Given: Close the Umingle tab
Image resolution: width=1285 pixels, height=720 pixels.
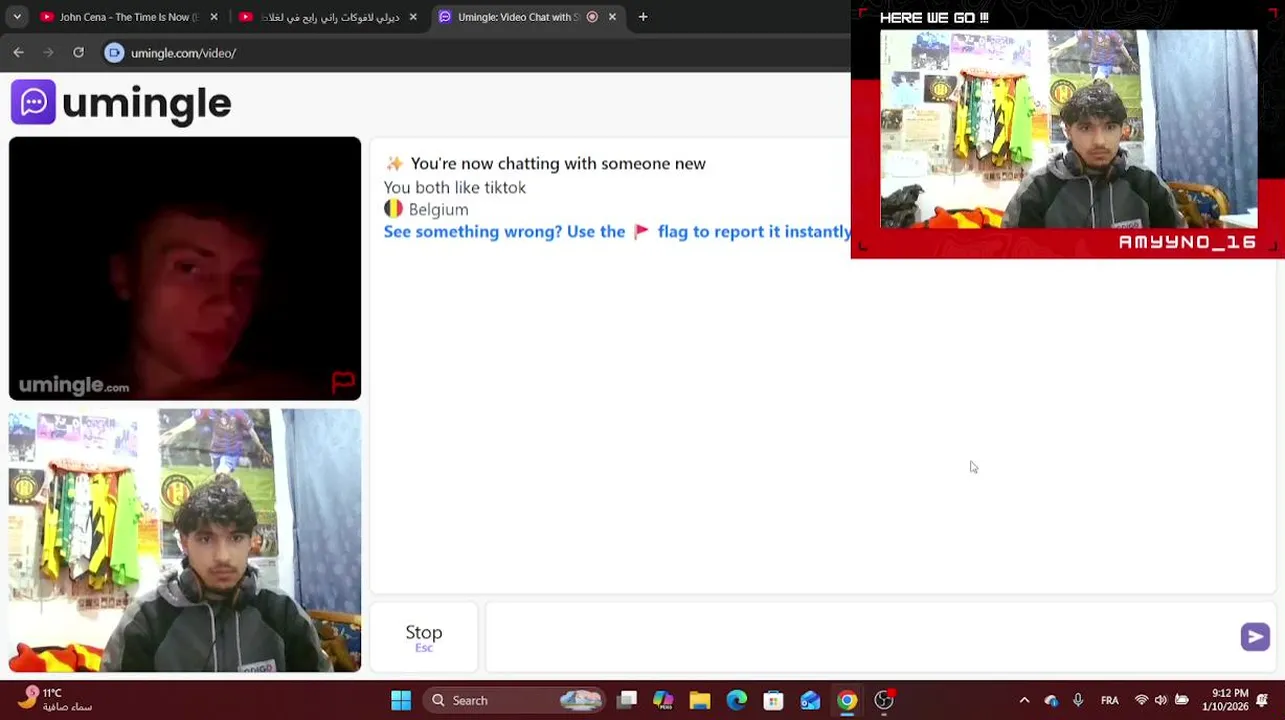Looking at the screenshot, I should click(612, 17).
